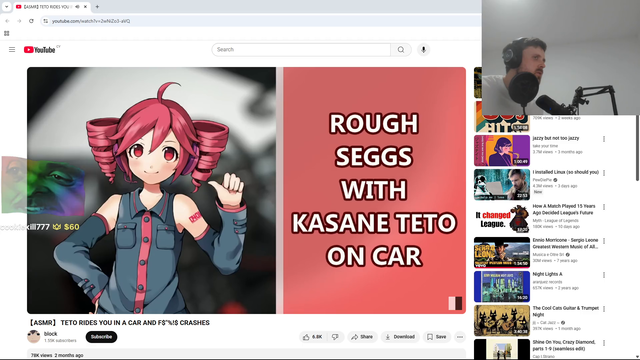
Task: Start voice search with microphone icon
Action: (423, 50)
